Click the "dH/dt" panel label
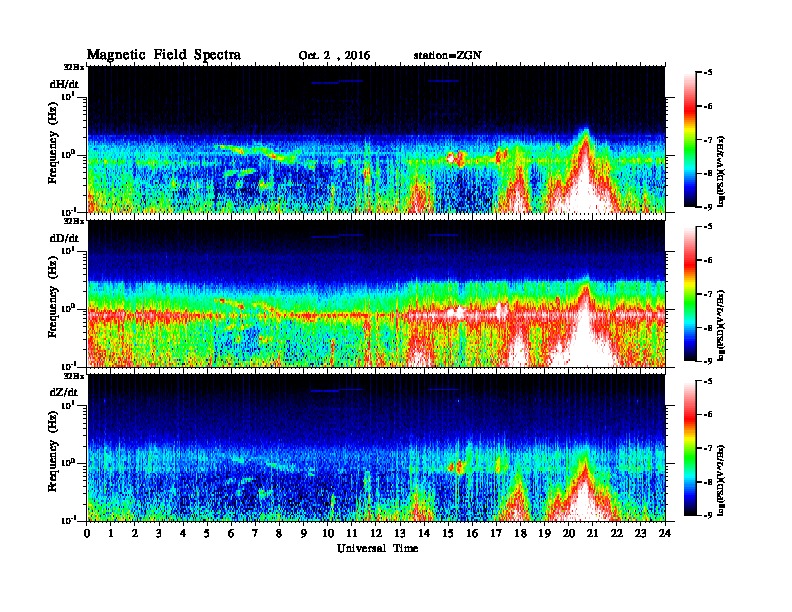This screenshot has height=612, width=792. coord(64,84)
